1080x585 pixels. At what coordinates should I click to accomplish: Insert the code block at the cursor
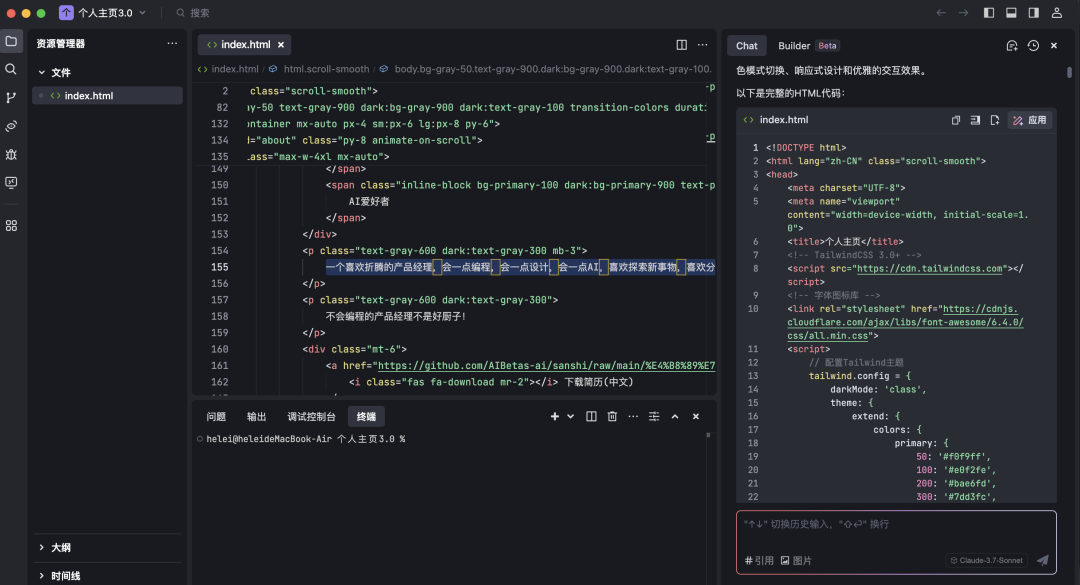[975, 120]
